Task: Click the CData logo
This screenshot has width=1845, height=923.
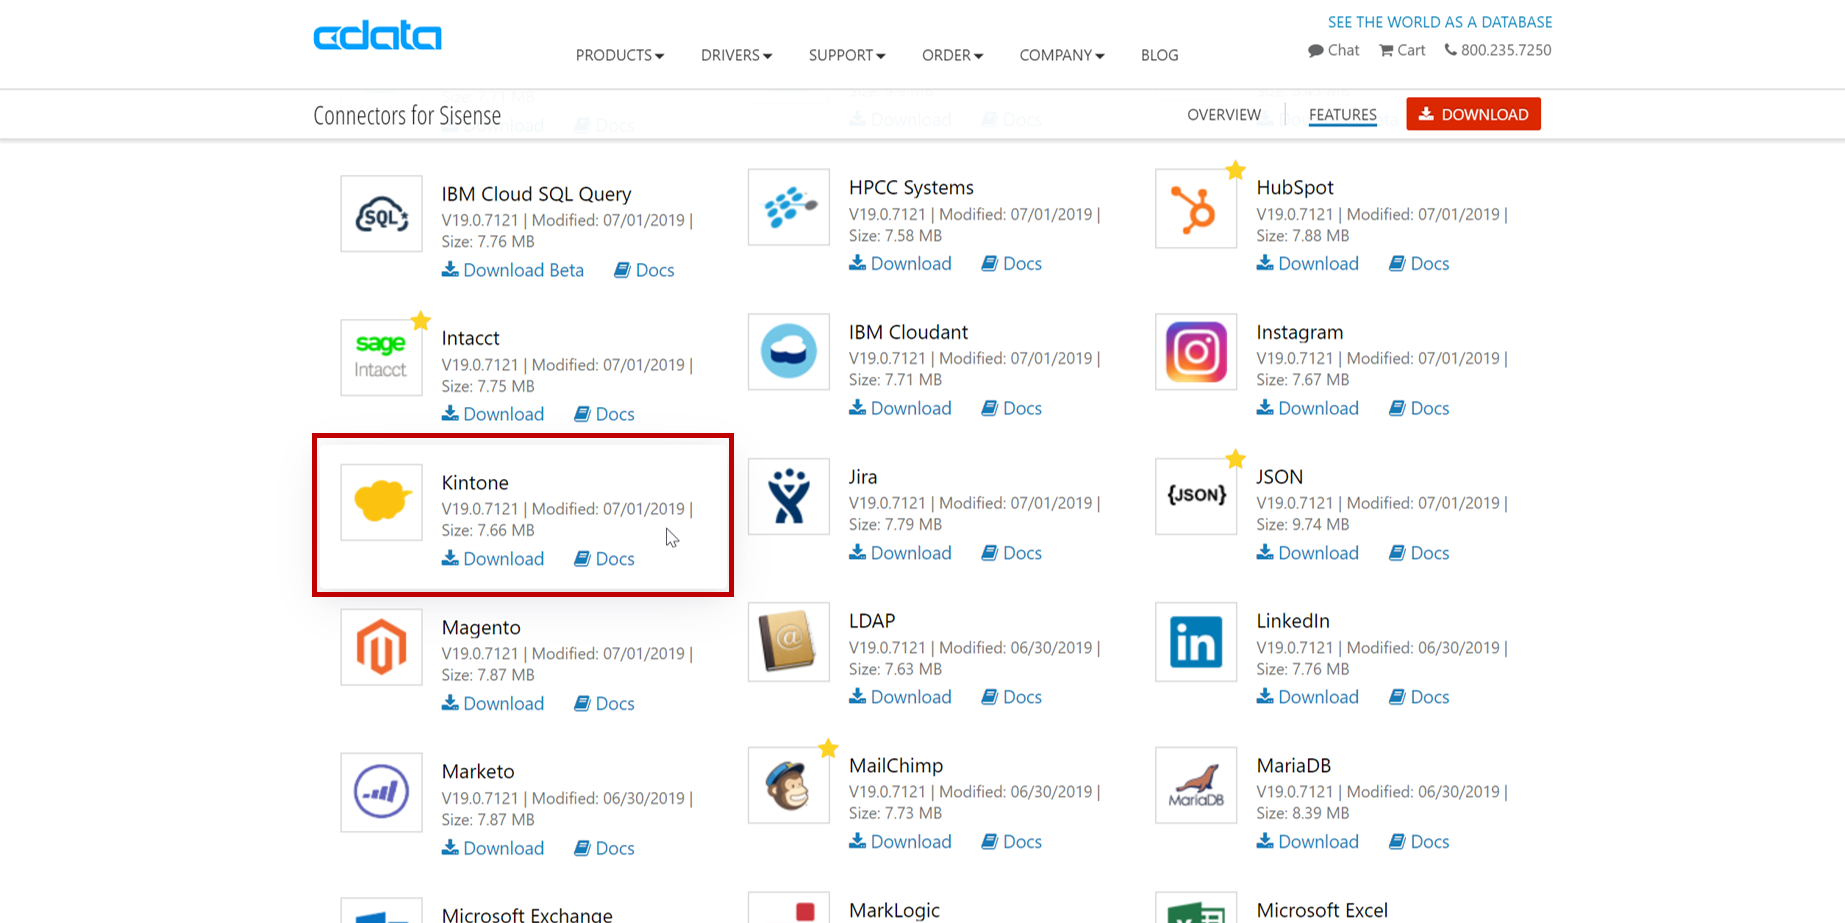Action: coord(377,36)
